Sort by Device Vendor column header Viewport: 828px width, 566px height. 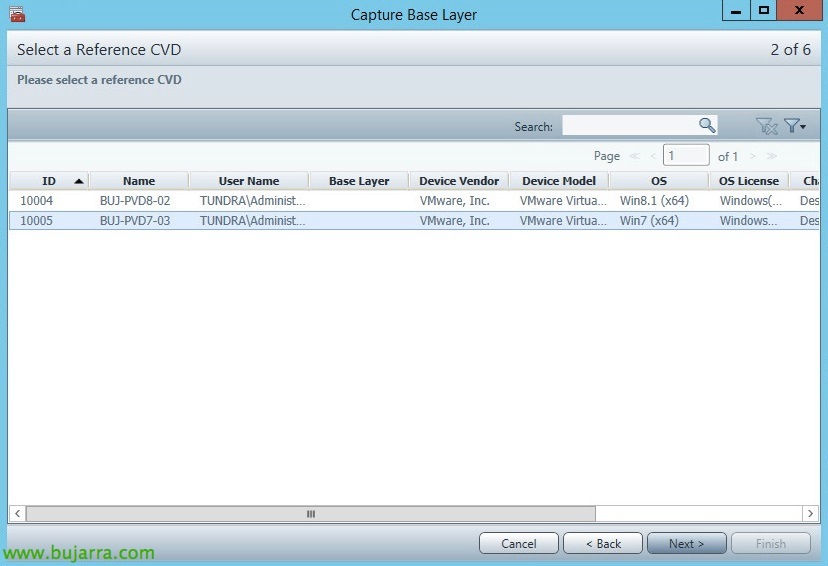(459, 181)
